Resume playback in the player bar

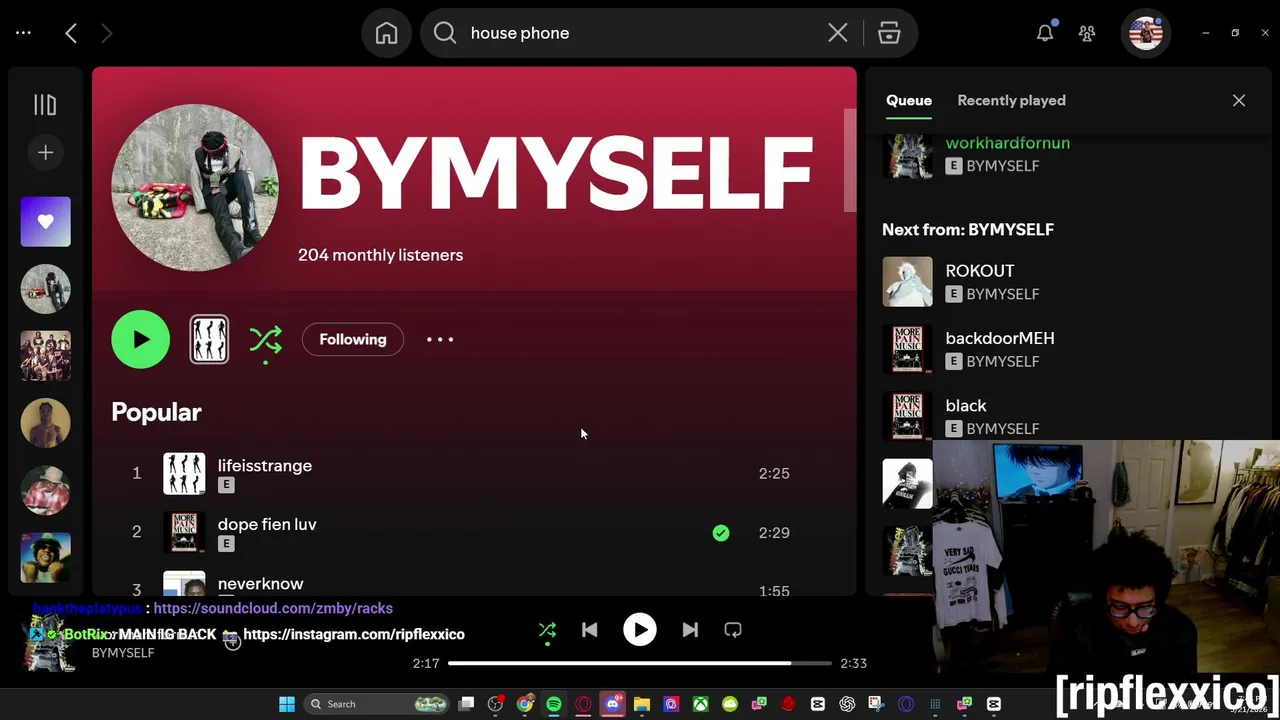tap(640, 630)
